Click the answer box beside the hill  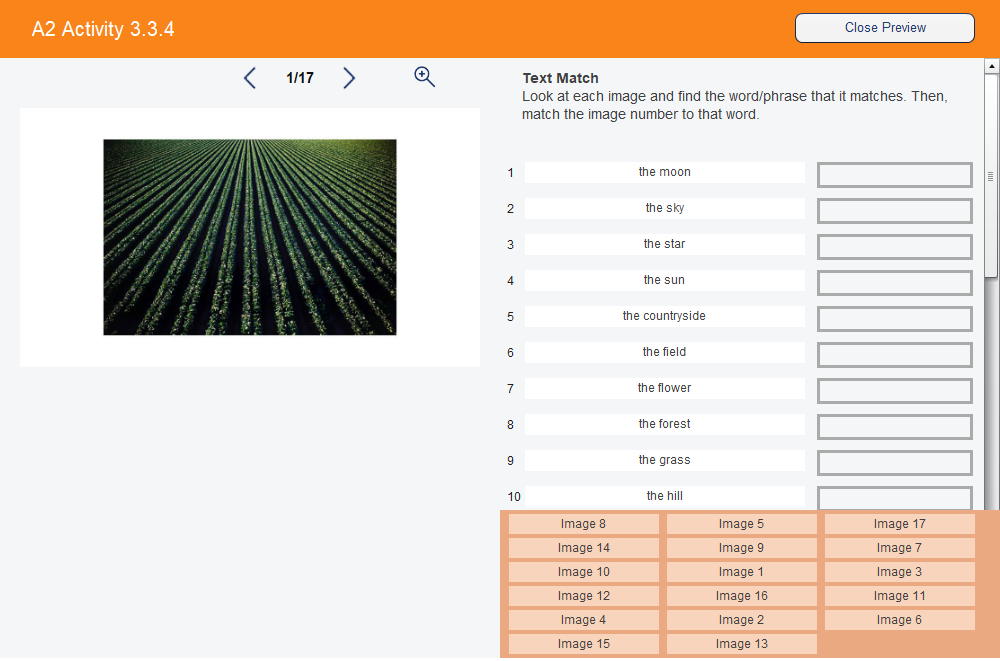tap(894, 498)
